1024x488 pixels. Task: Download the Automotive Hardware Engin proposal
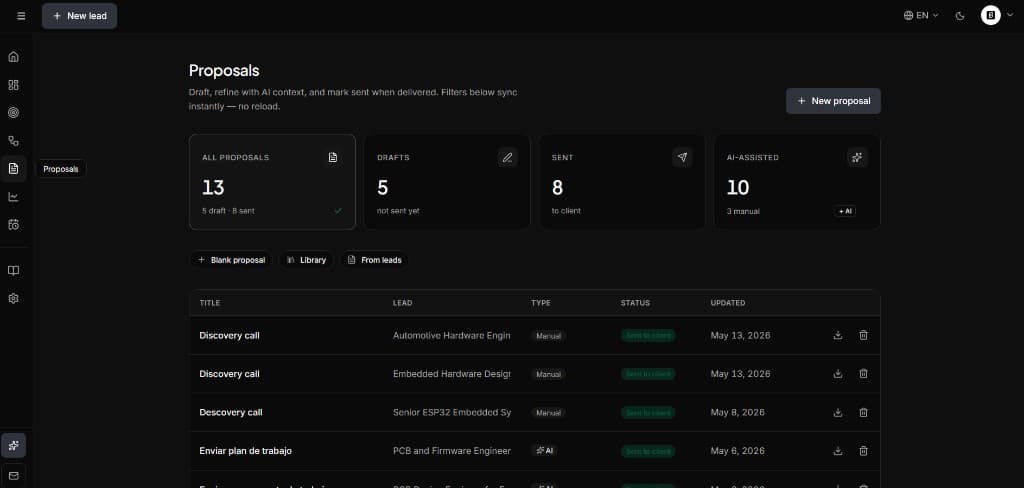pos(838,335)
